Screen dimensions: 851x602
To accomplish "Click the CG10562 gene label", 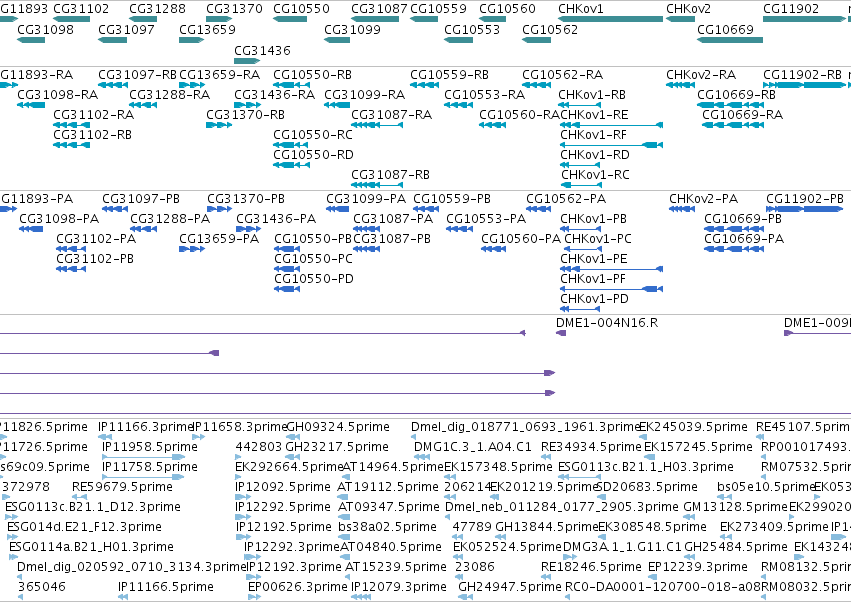I will [550, 29].
